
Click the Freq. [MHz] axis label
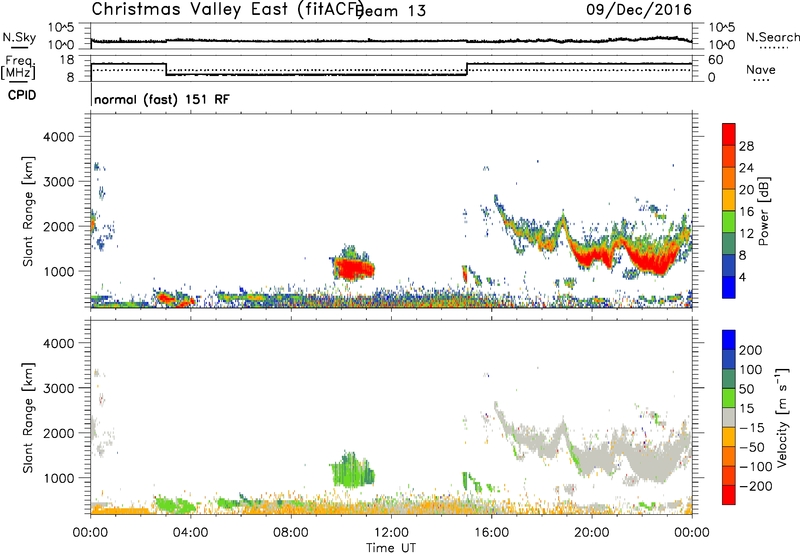(x=18, y=67)
